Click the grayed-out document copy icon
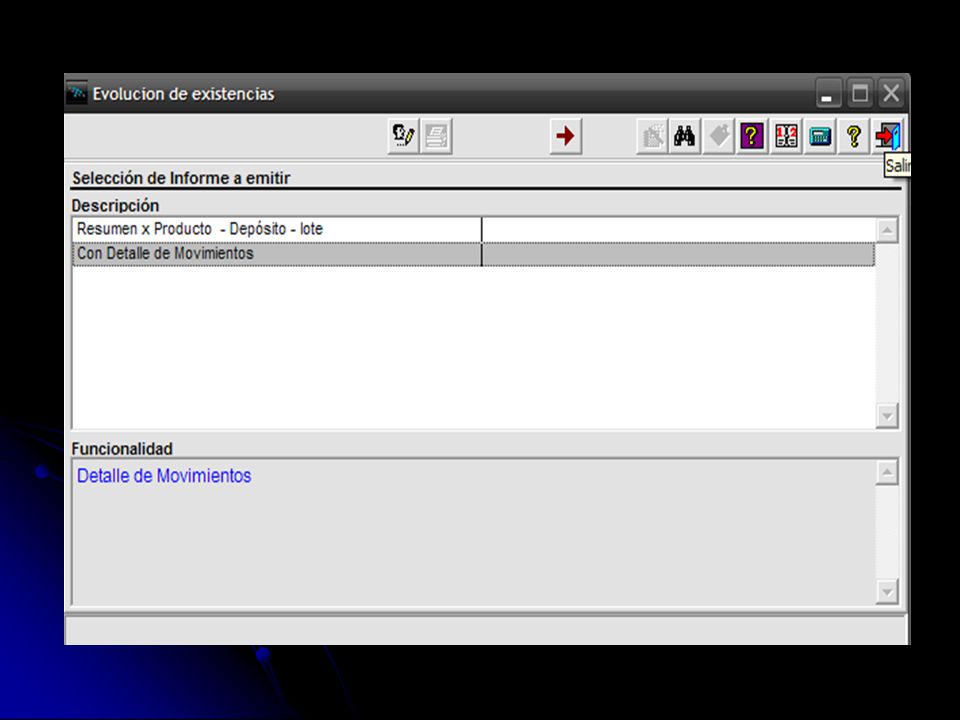 pyautogui.click(x=653, y=136)
